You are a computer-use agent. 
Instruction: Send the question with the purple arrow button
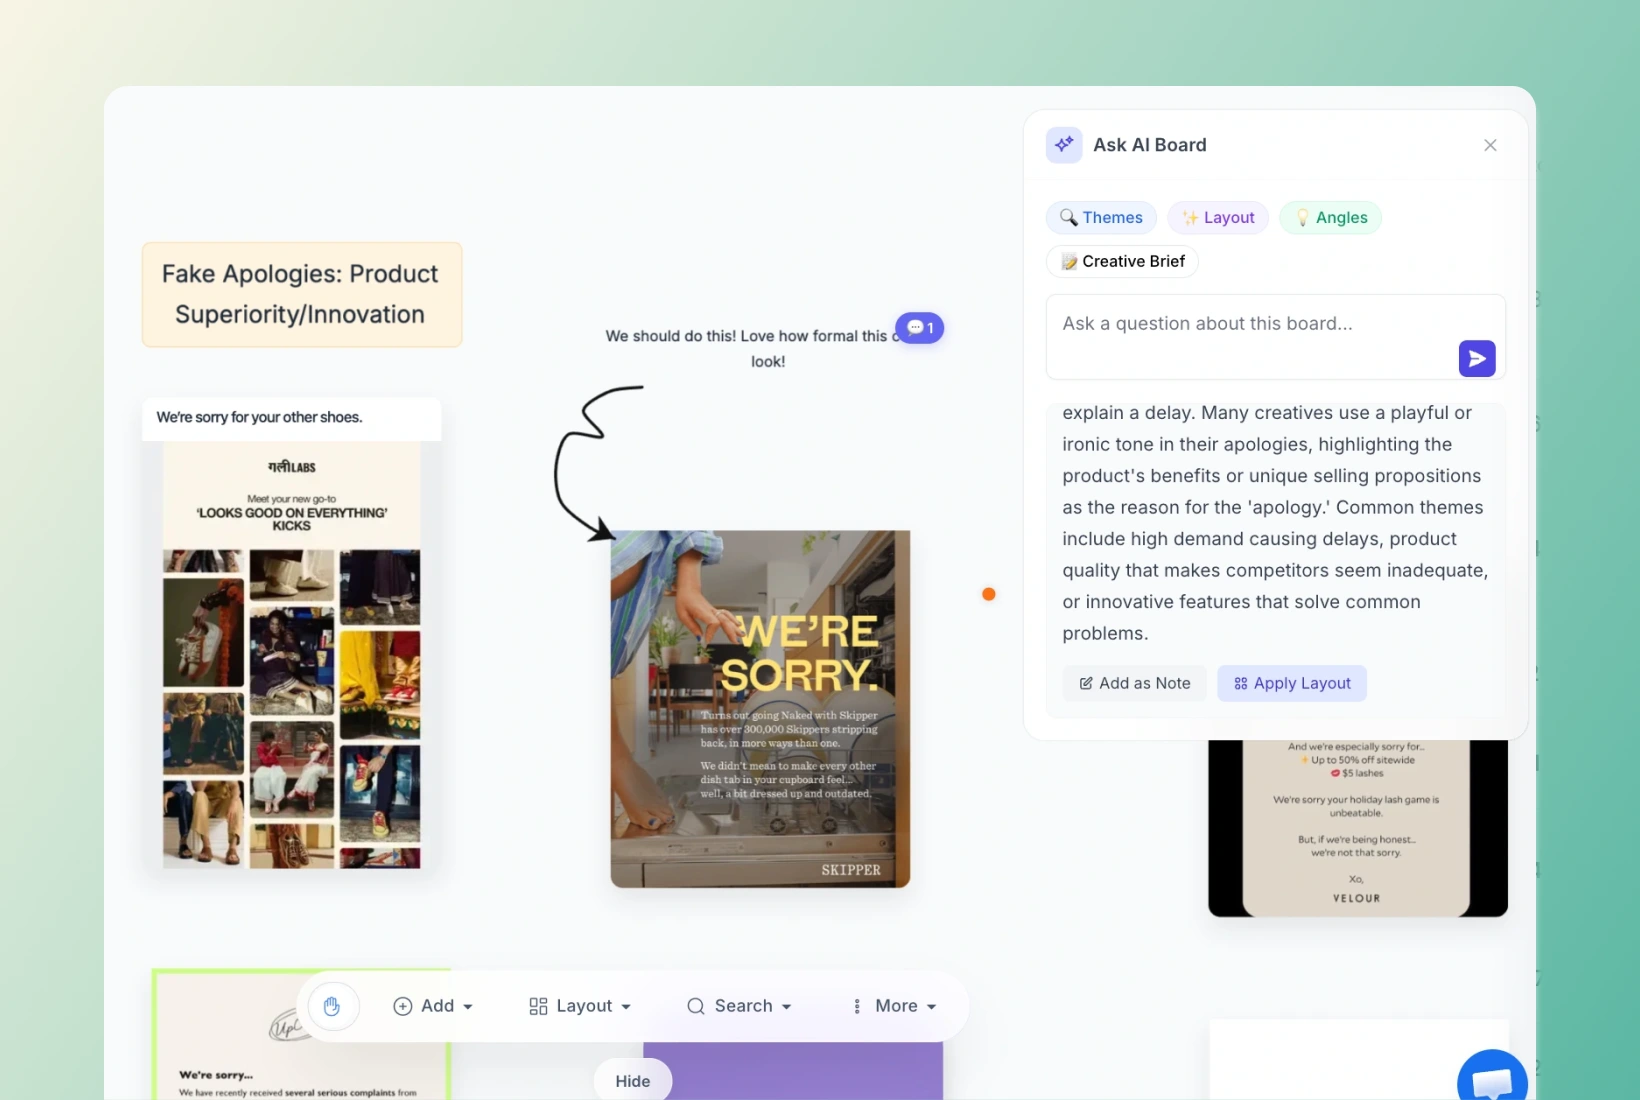point(1477,358)
